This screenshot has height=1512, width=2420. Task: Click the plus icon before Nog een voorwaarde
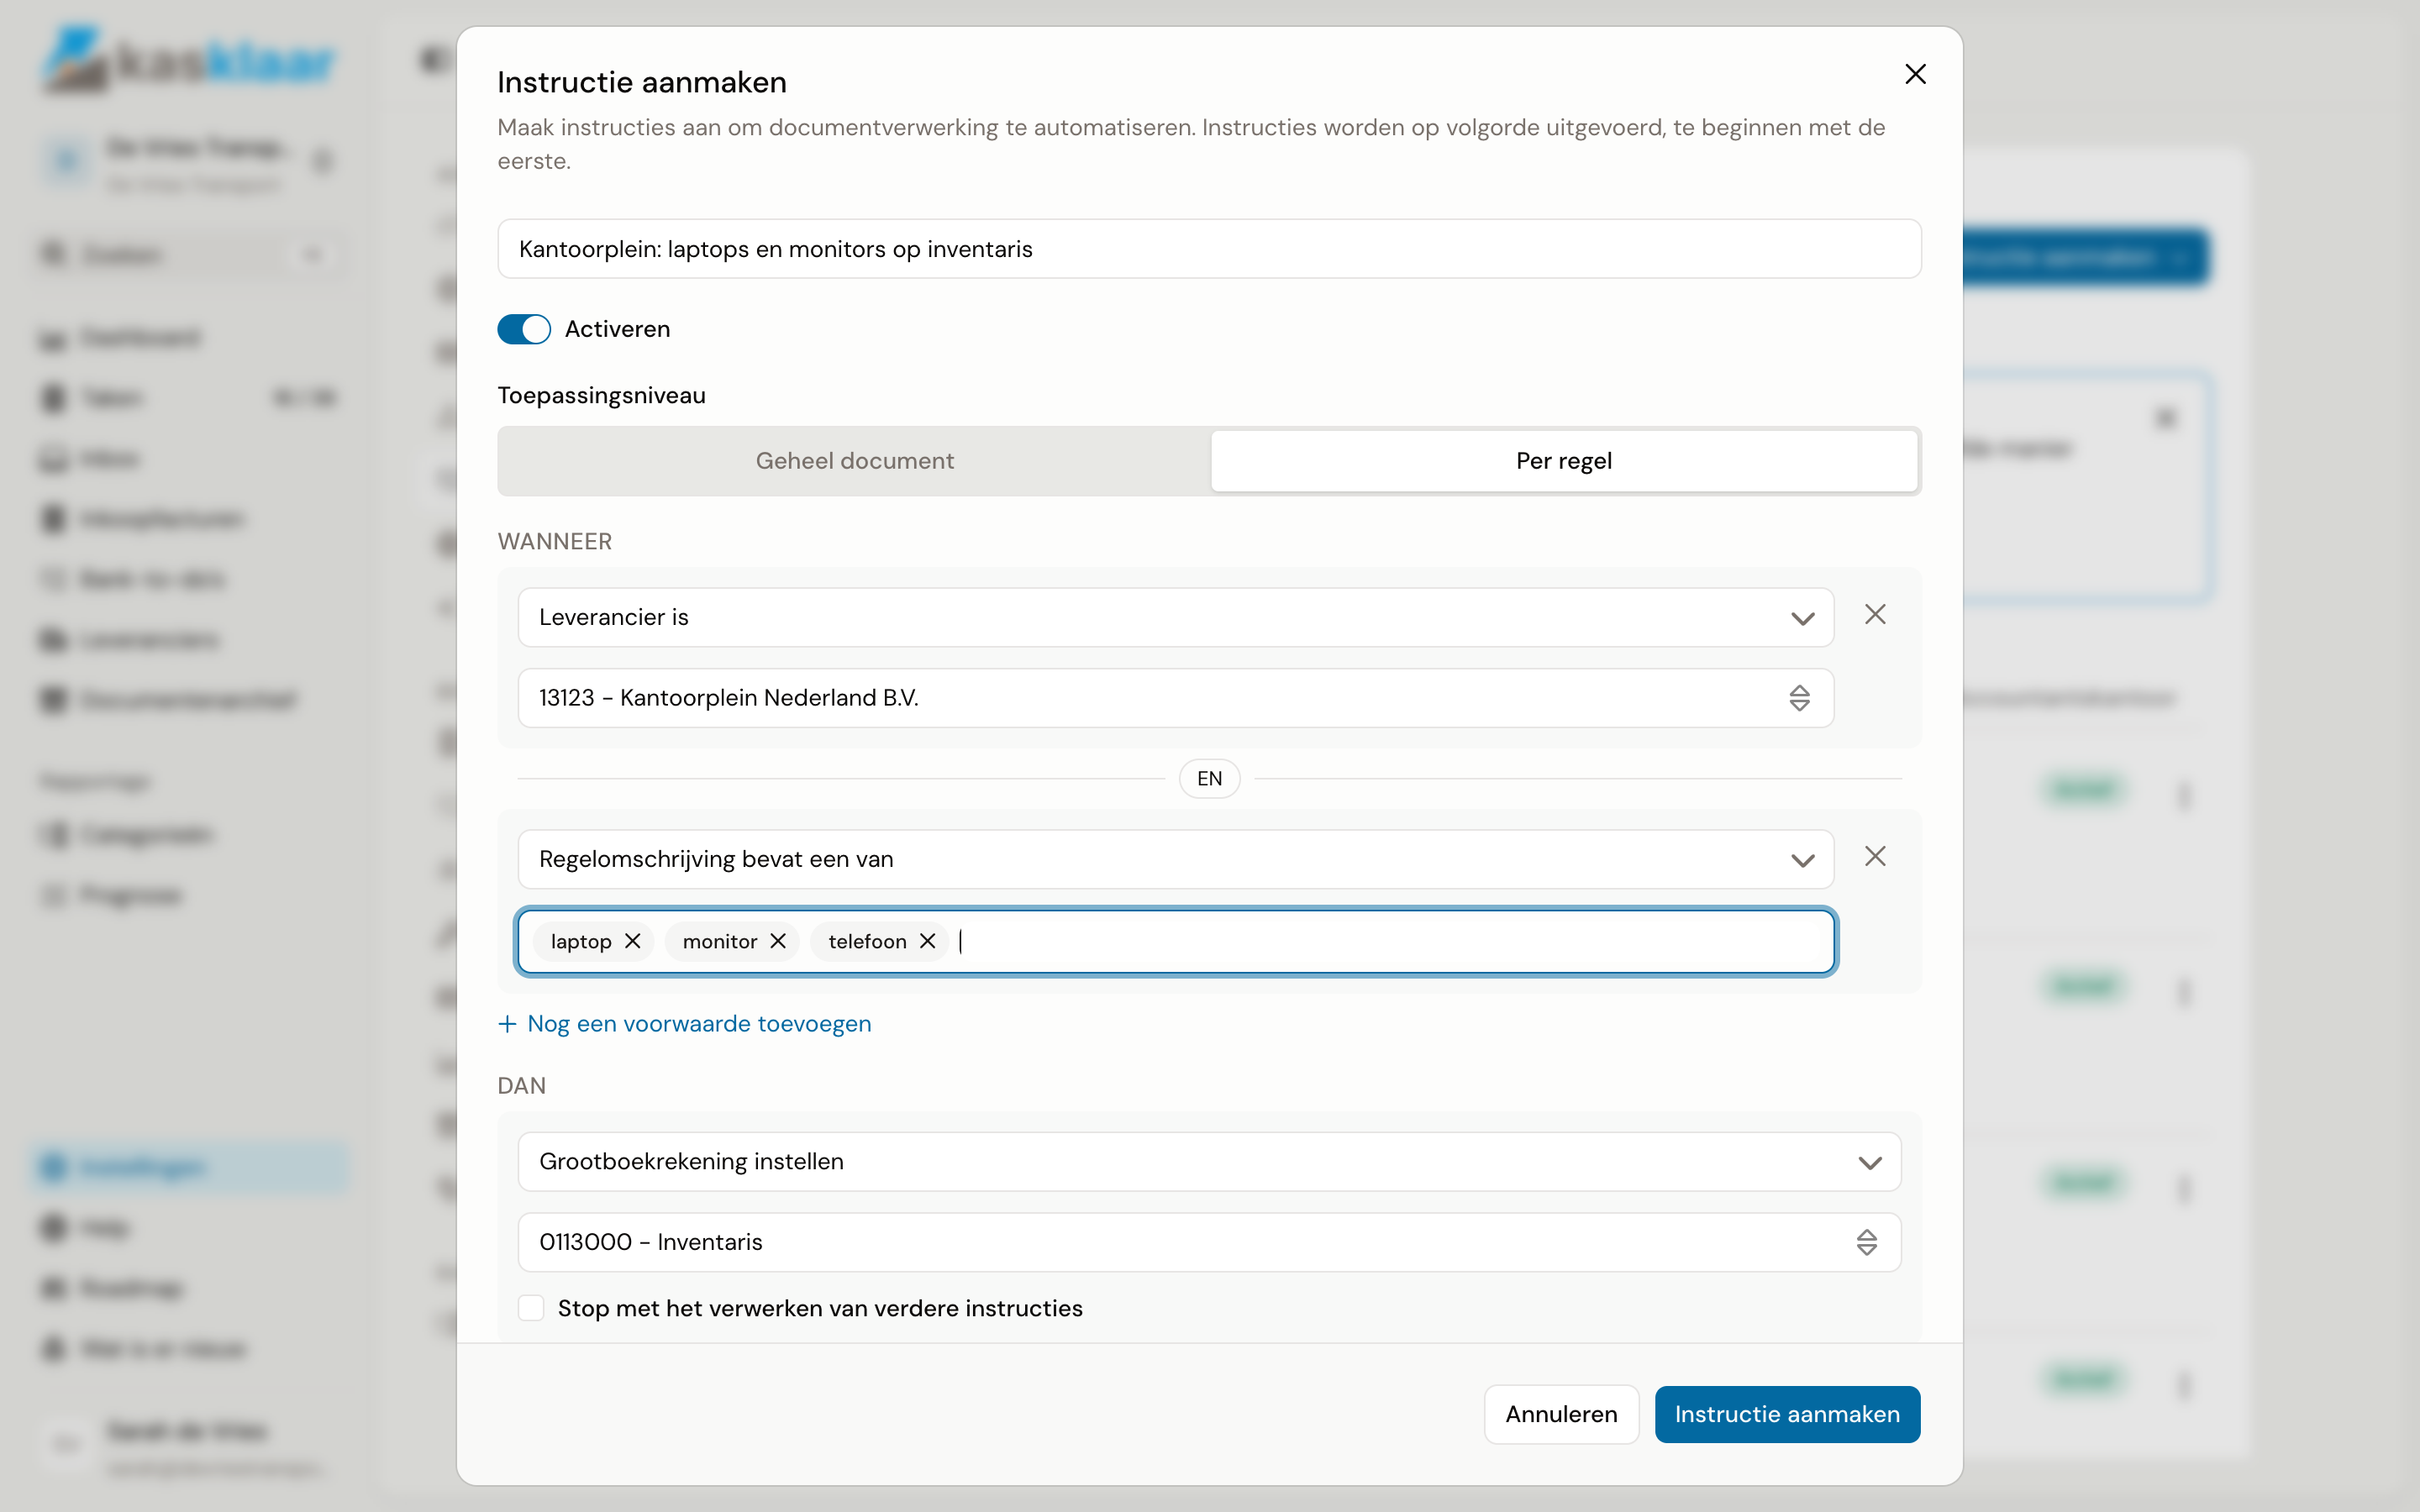pyautogui.click(x=508, y=1024)
